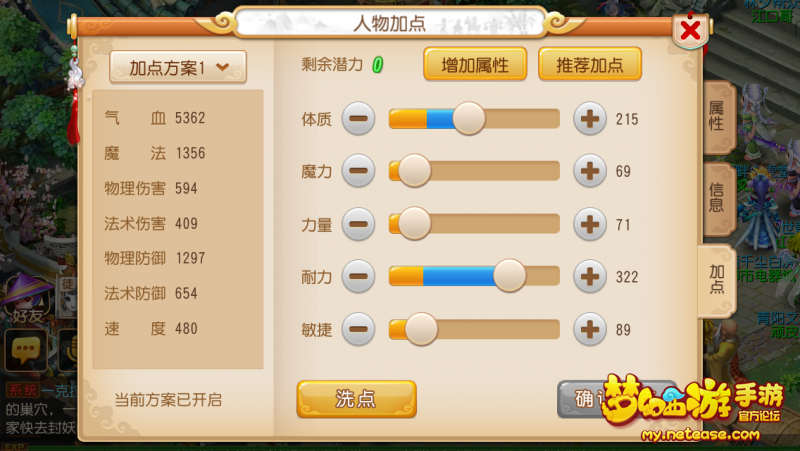The height and width of the screenshot is (451, 800).
Task: Increase 敏捷 with the plus icon
Action: 590,329
